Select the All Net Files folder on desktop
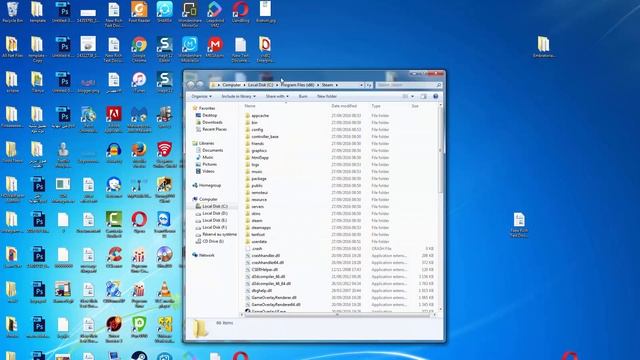640x360 pixels. click(12, 47)
